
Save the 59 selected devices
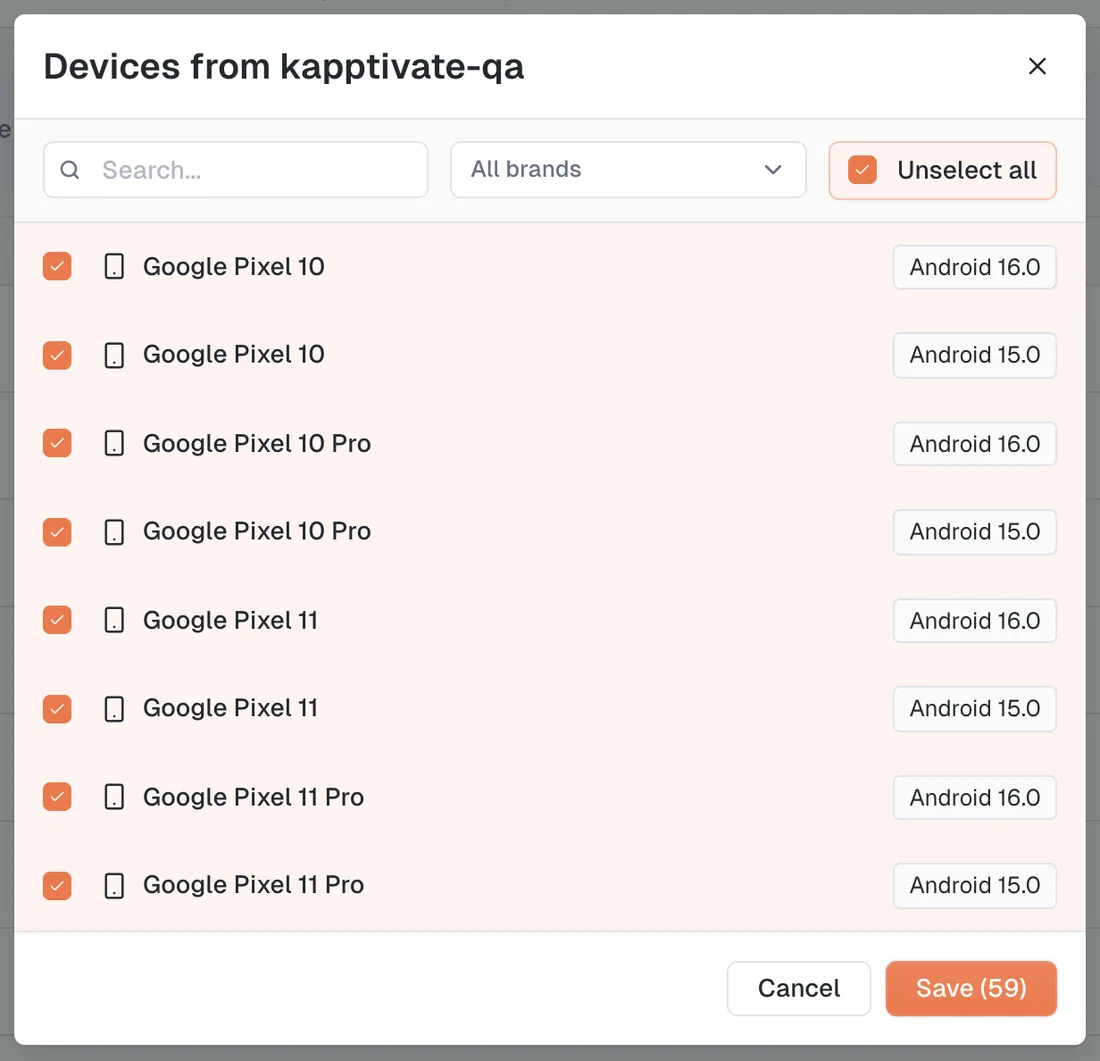coord(971,988)
